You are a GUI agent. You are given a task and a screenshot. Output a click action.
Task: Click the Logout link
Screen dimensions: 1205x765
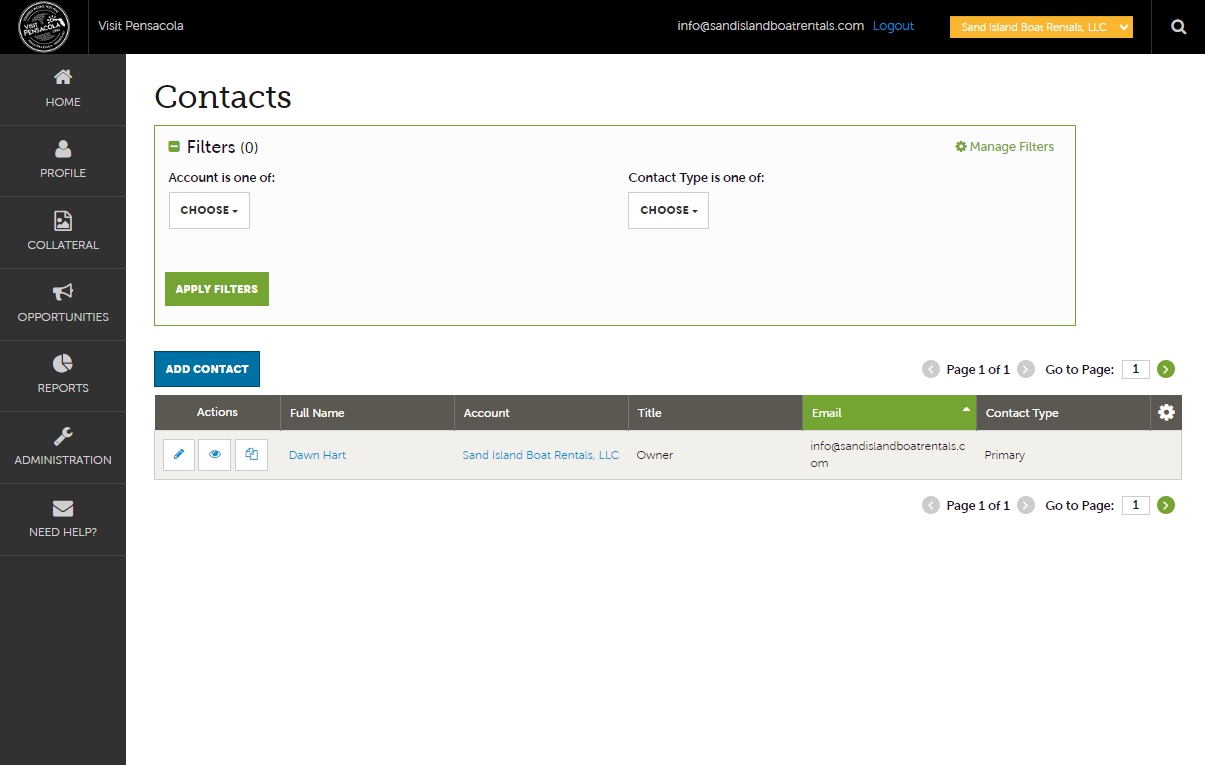click(x=893, y=26)
